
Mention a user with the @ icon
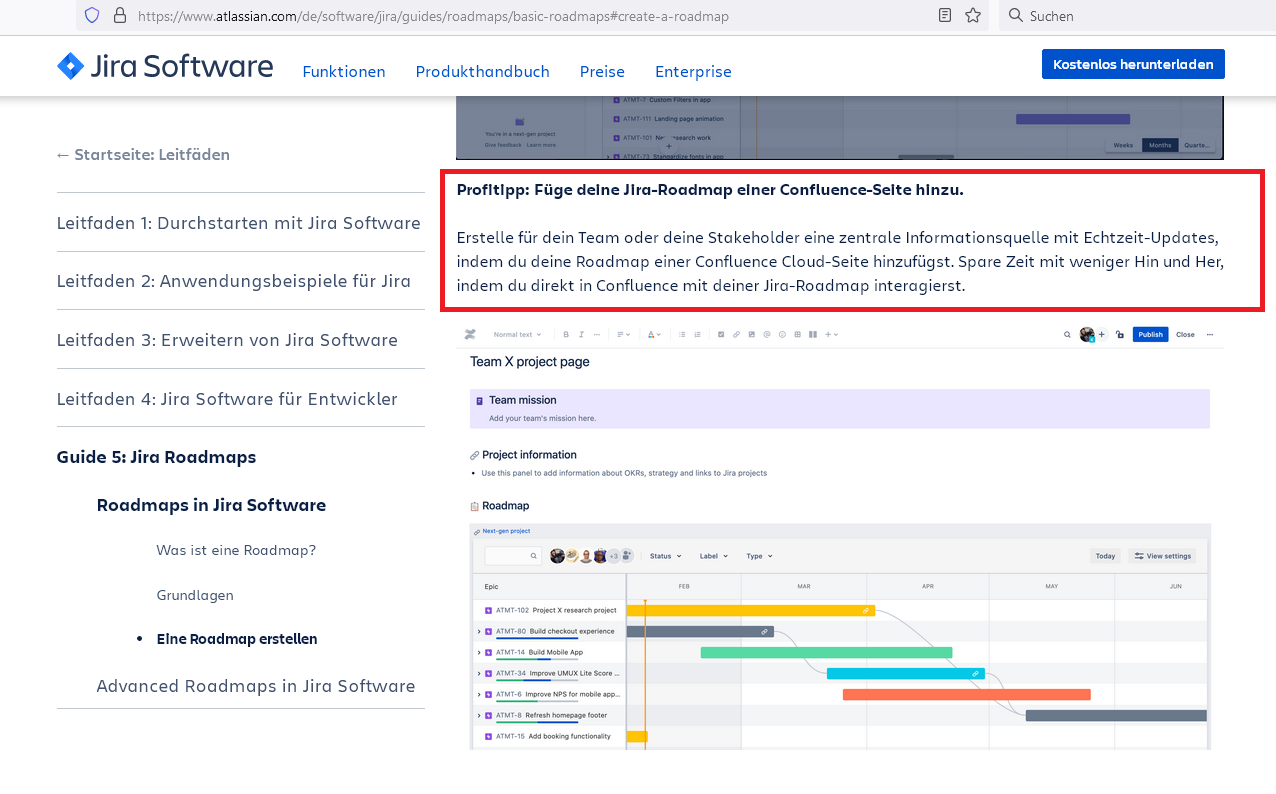click(x=766, y=334)
